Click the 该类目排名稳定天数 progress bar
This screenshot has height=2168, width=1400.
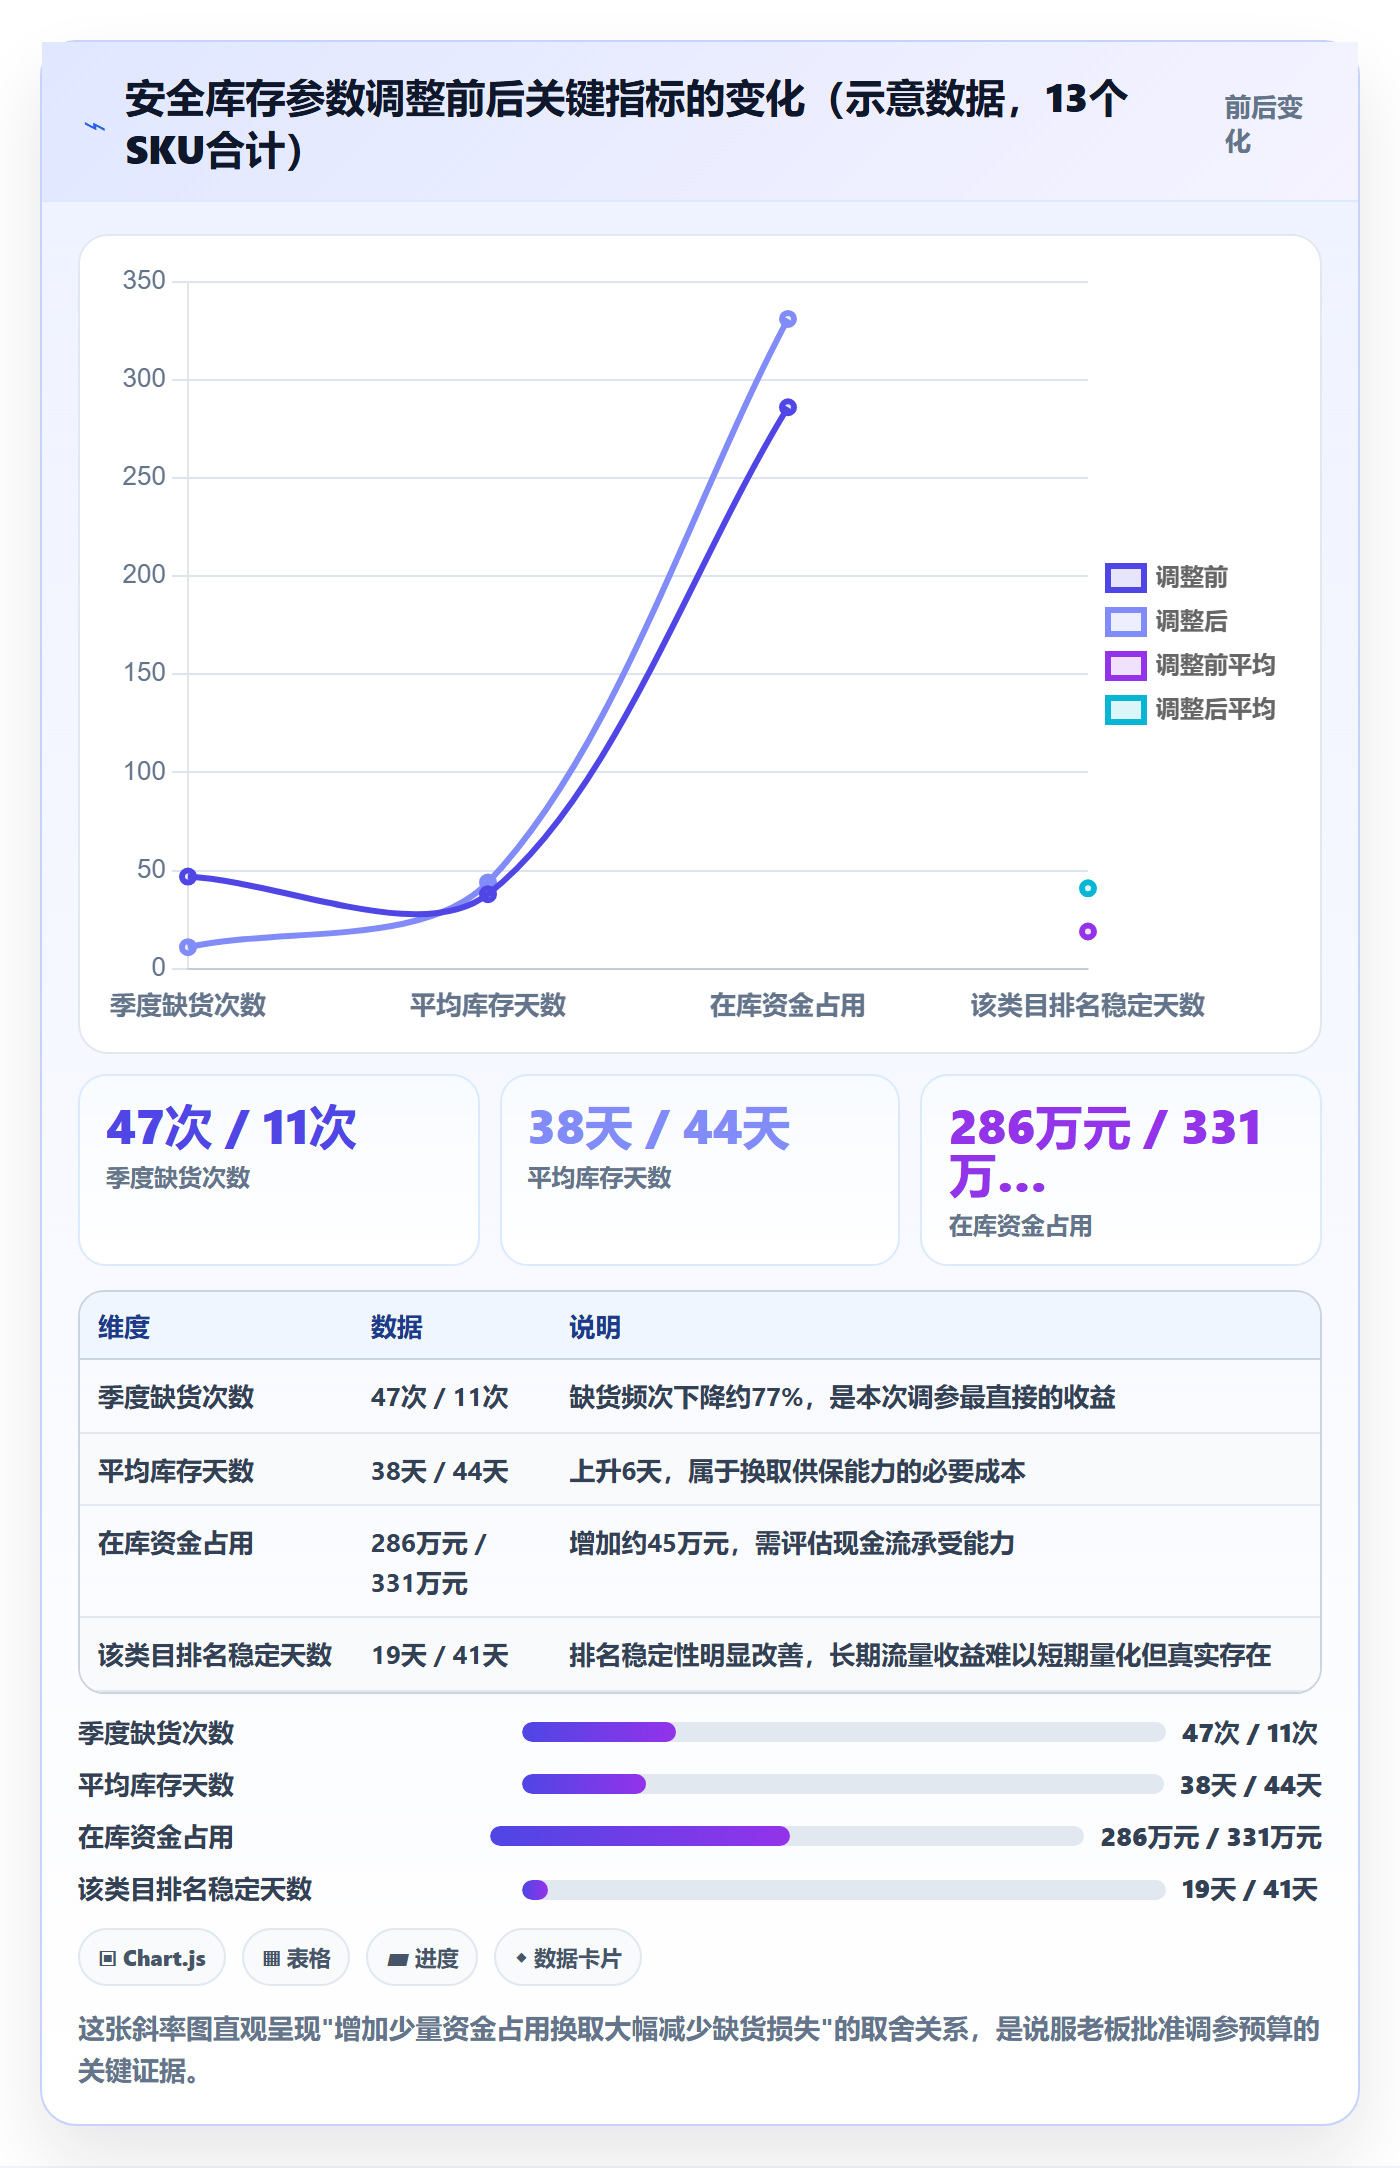point(843,1889)
